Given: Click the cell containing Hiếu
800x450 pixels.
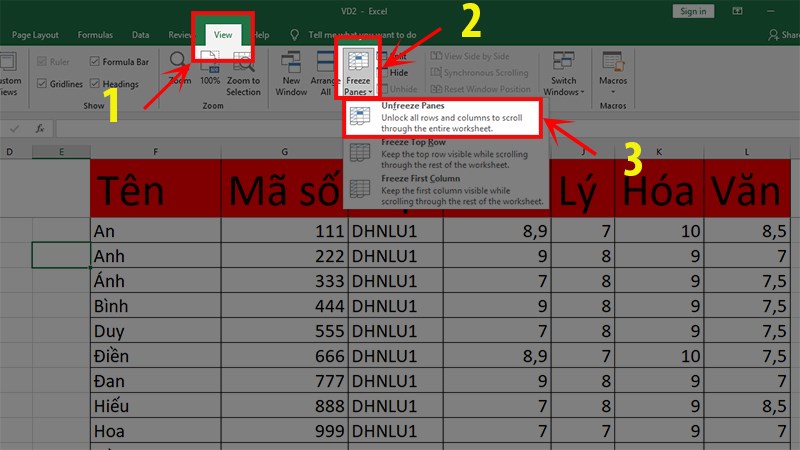Looking at the screenshot, I should click(156, 406).
